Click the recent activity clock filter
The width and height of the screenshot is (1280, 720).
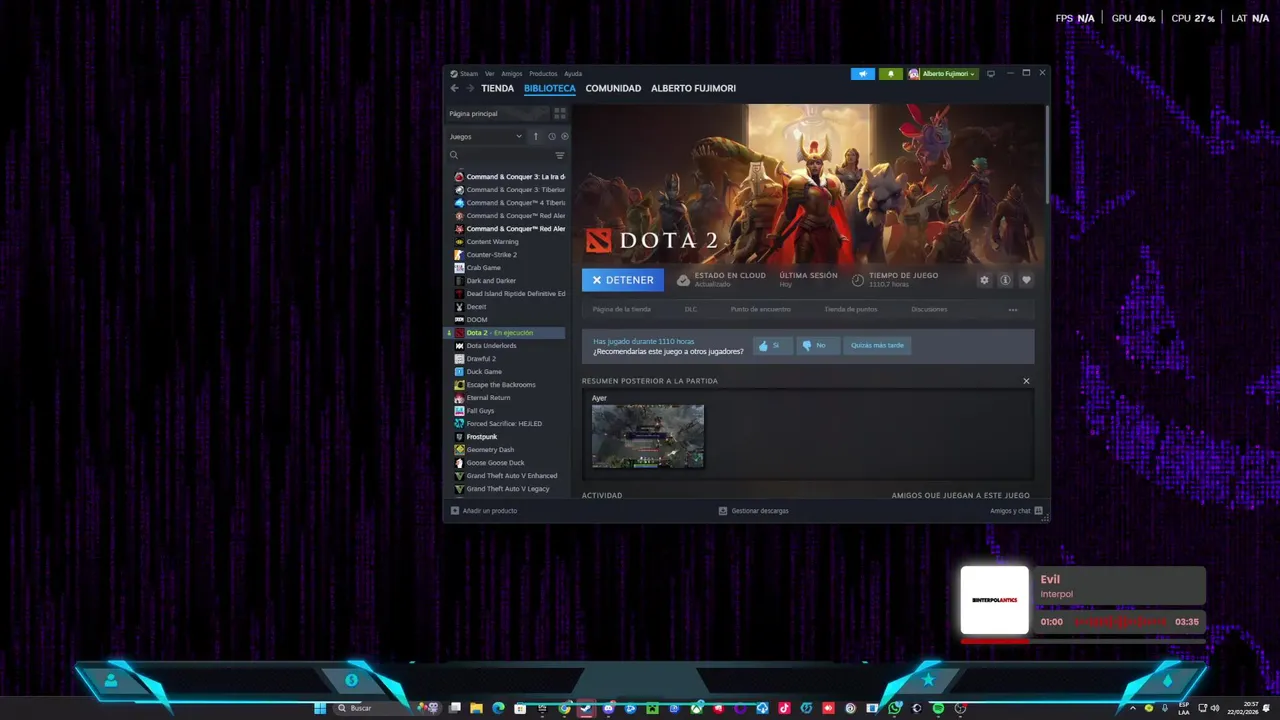point(551,136)
